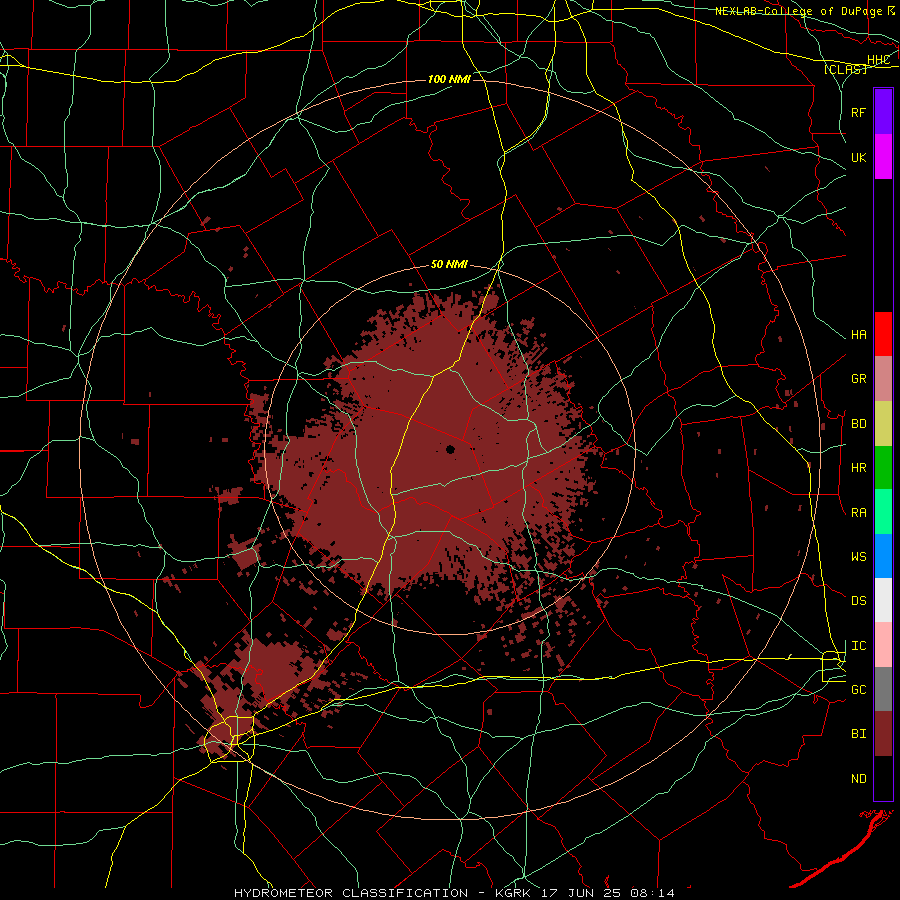Click the HA red legend swatch

(883, 334)
